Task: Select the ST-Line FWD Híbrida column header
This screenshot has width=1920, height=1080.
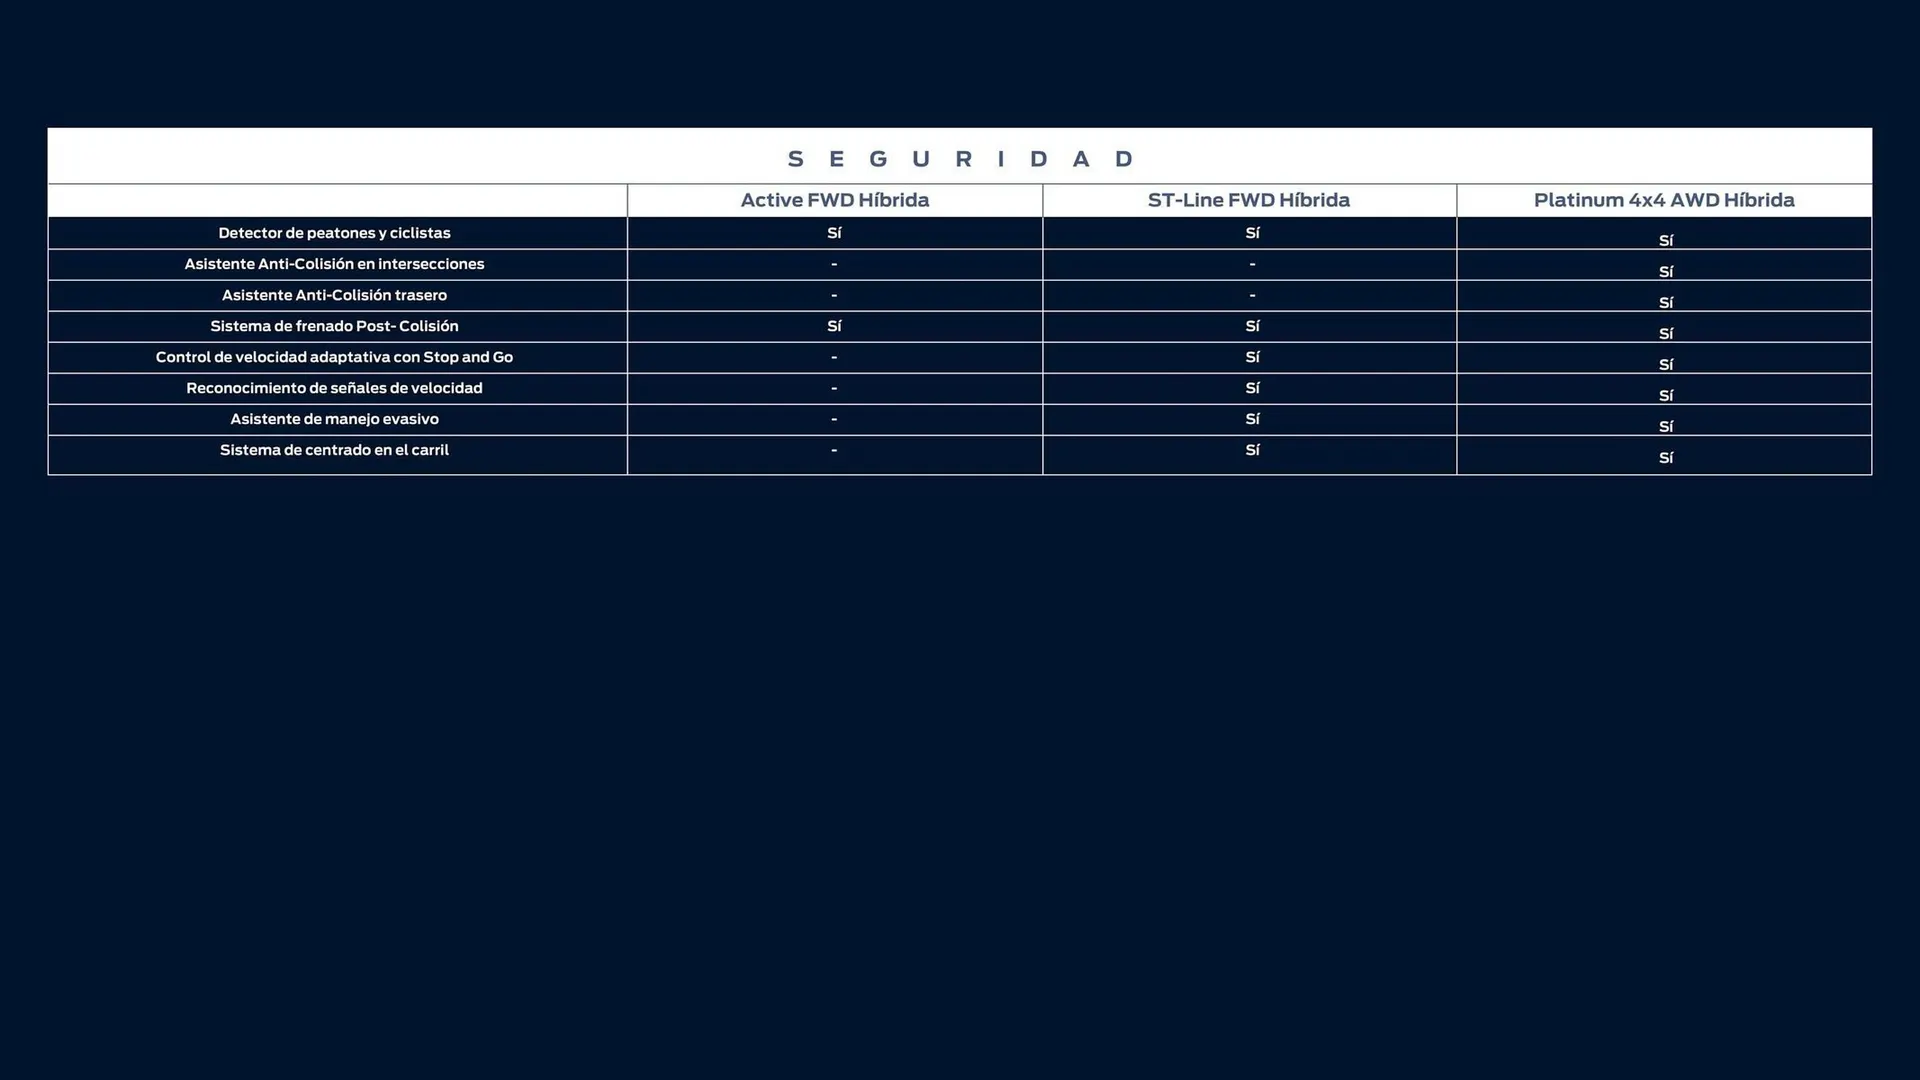Action: (1248, 200)
